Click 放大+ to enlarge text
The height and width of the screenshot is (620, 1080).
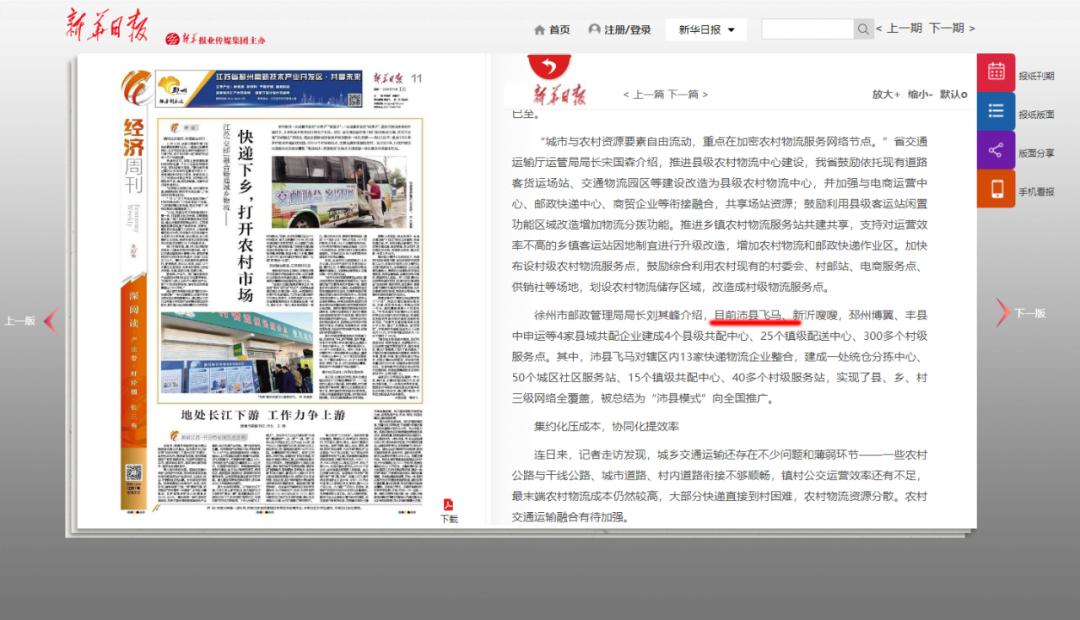tap(886, 94)
